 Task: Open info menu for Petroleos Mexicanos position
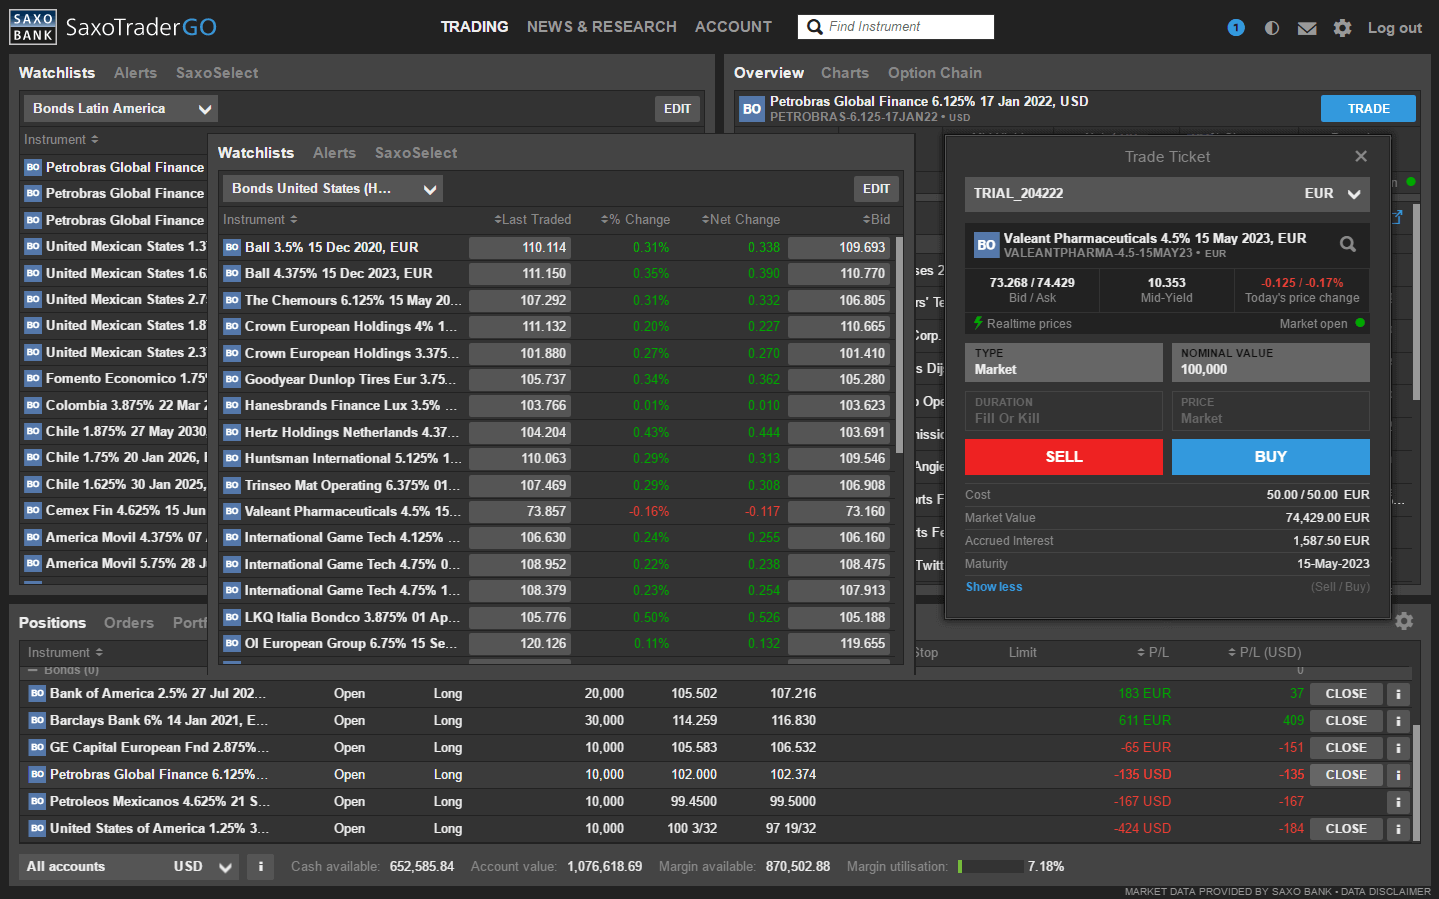point(1398,802)
